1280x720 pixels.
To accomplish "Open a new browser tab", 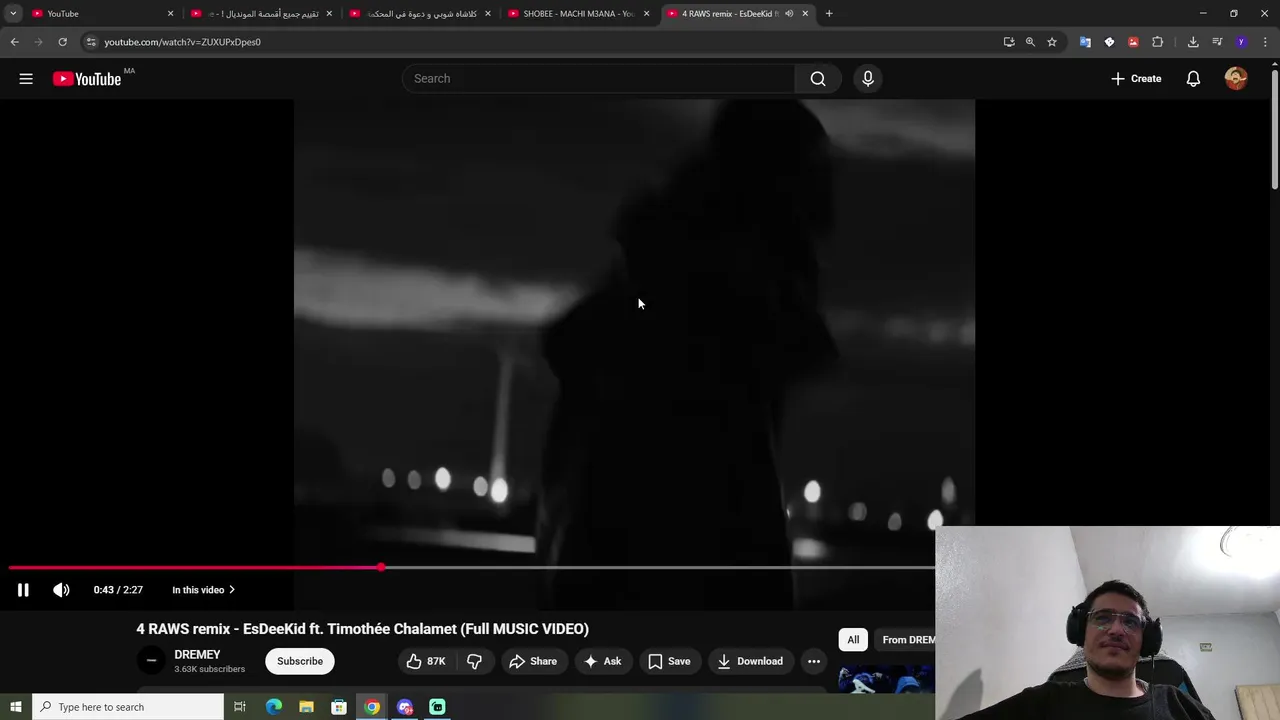I will click(829, 14).
